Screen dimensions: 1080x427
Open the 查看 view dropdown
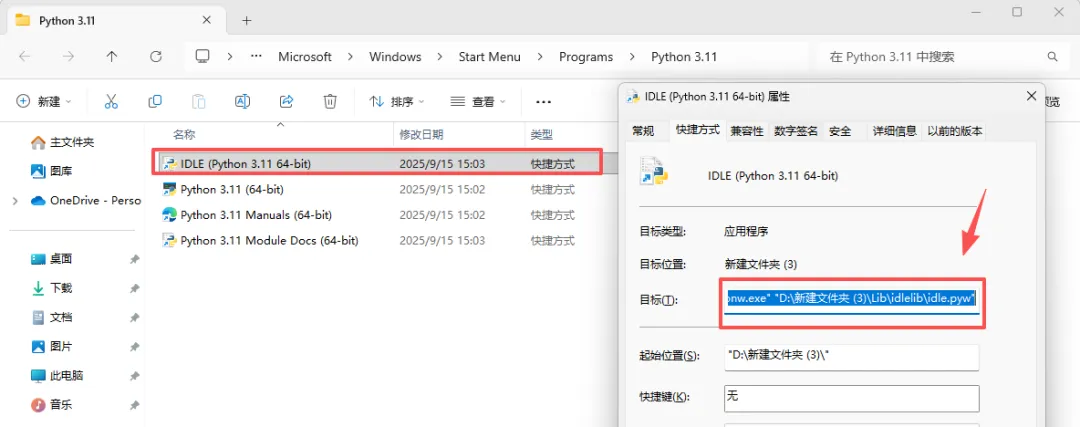tap(478, 101)
